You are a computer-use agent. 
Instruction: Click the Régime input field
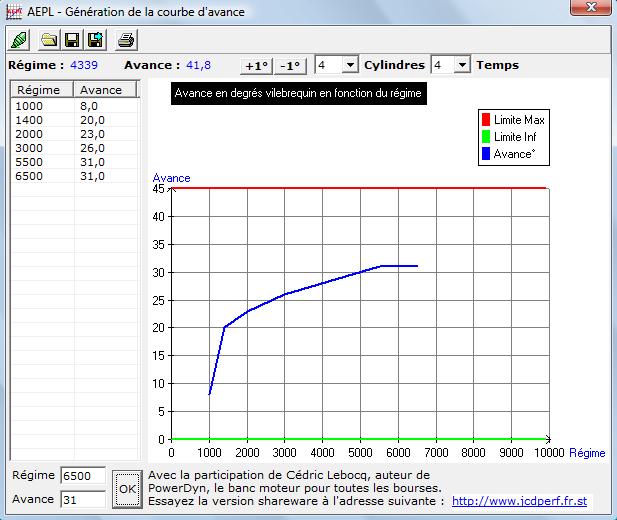pos(82,476)
